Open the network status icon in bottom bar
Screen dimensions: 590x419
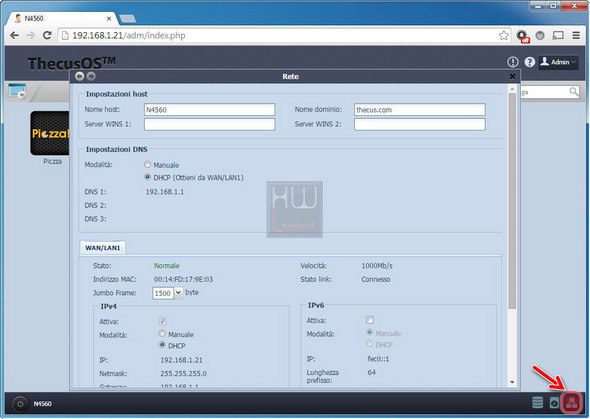[x=571, y=403]
